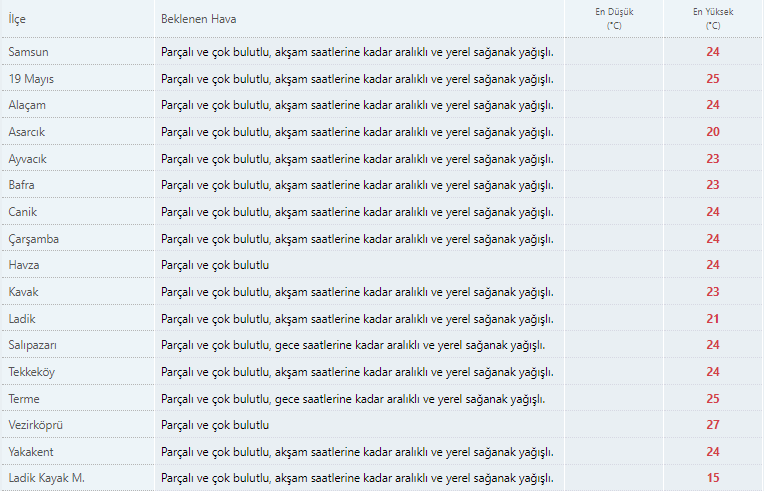Click the İlçe column header
764x491 pixels.
point(17,19)
